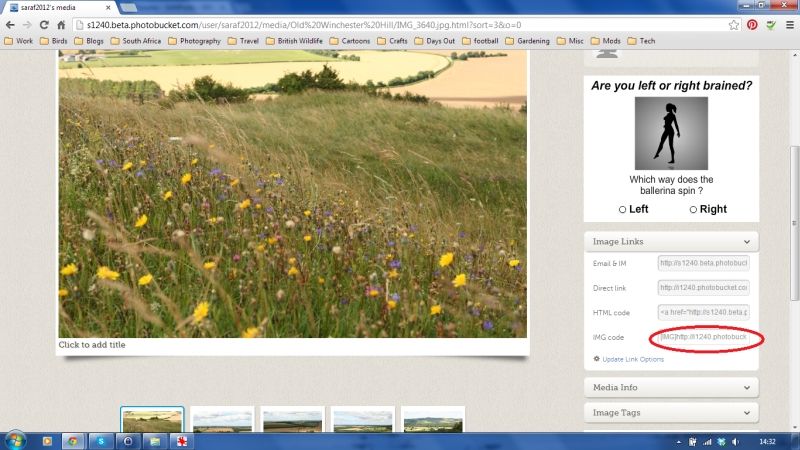Reload the page with the refresh icon

click(x=44, y=24)
